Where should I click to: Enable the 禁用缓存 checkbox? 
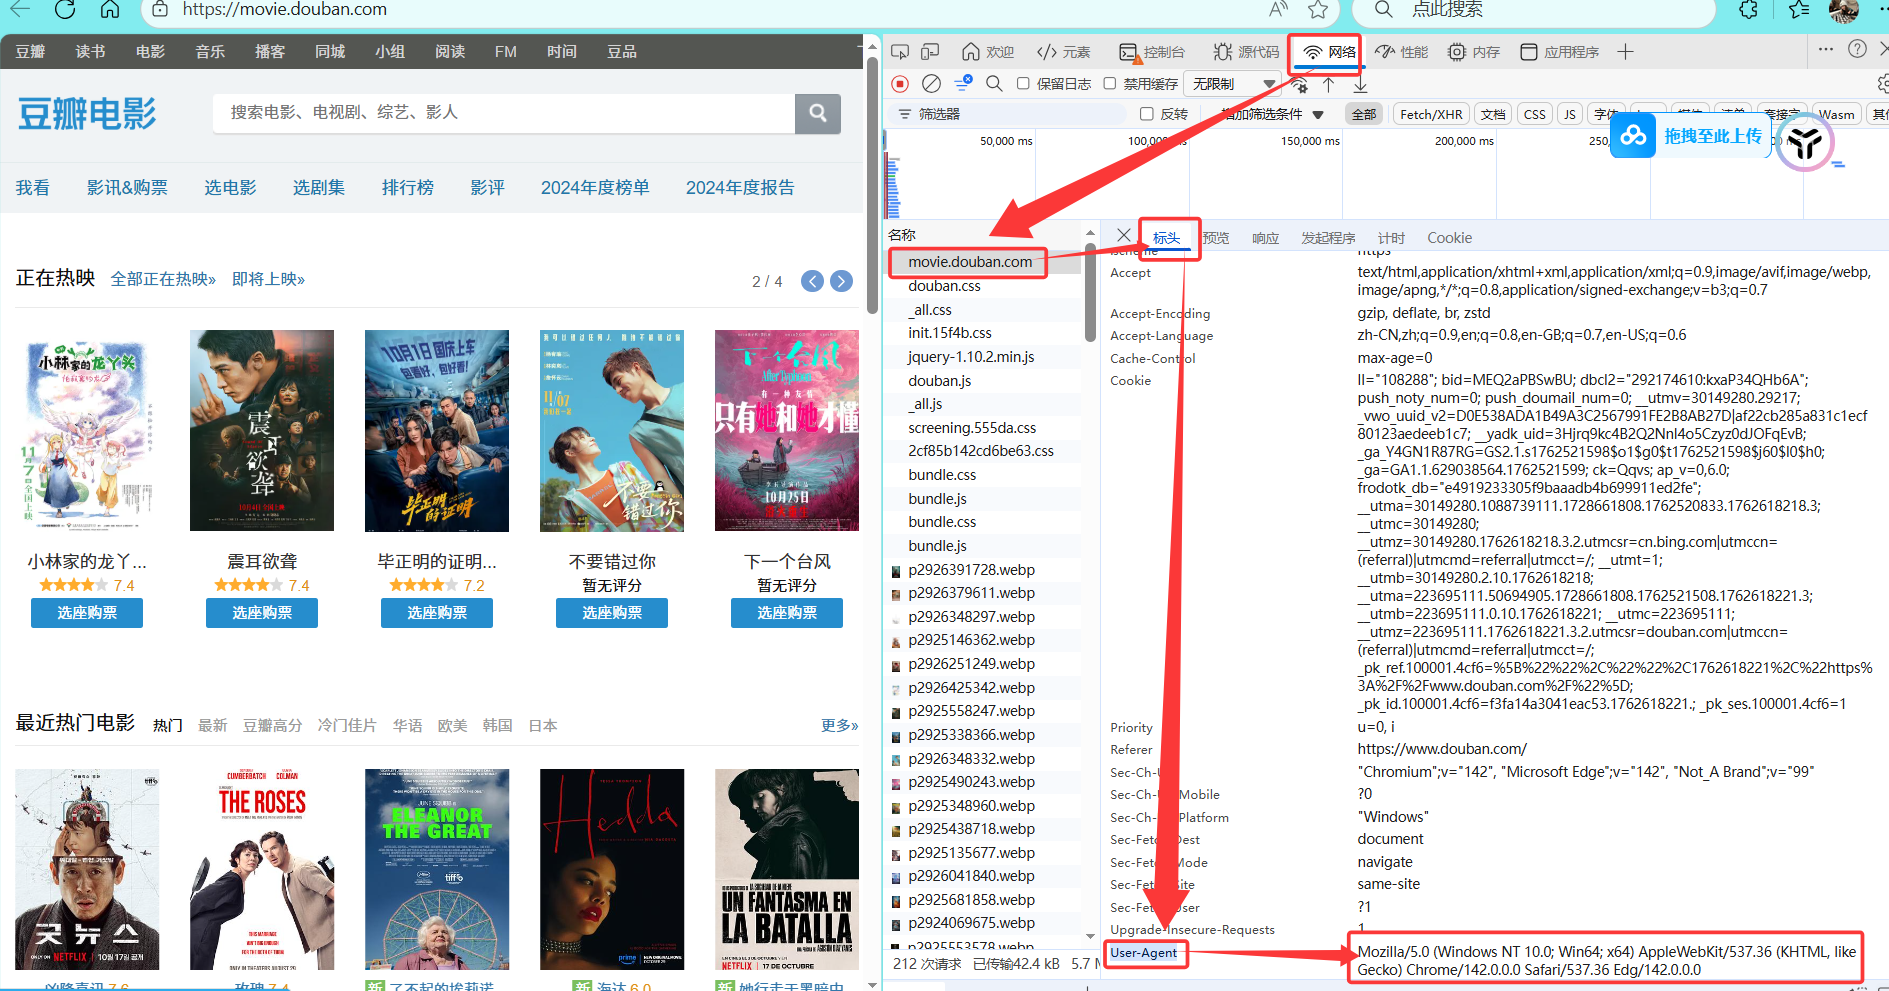coord(1109,84)
